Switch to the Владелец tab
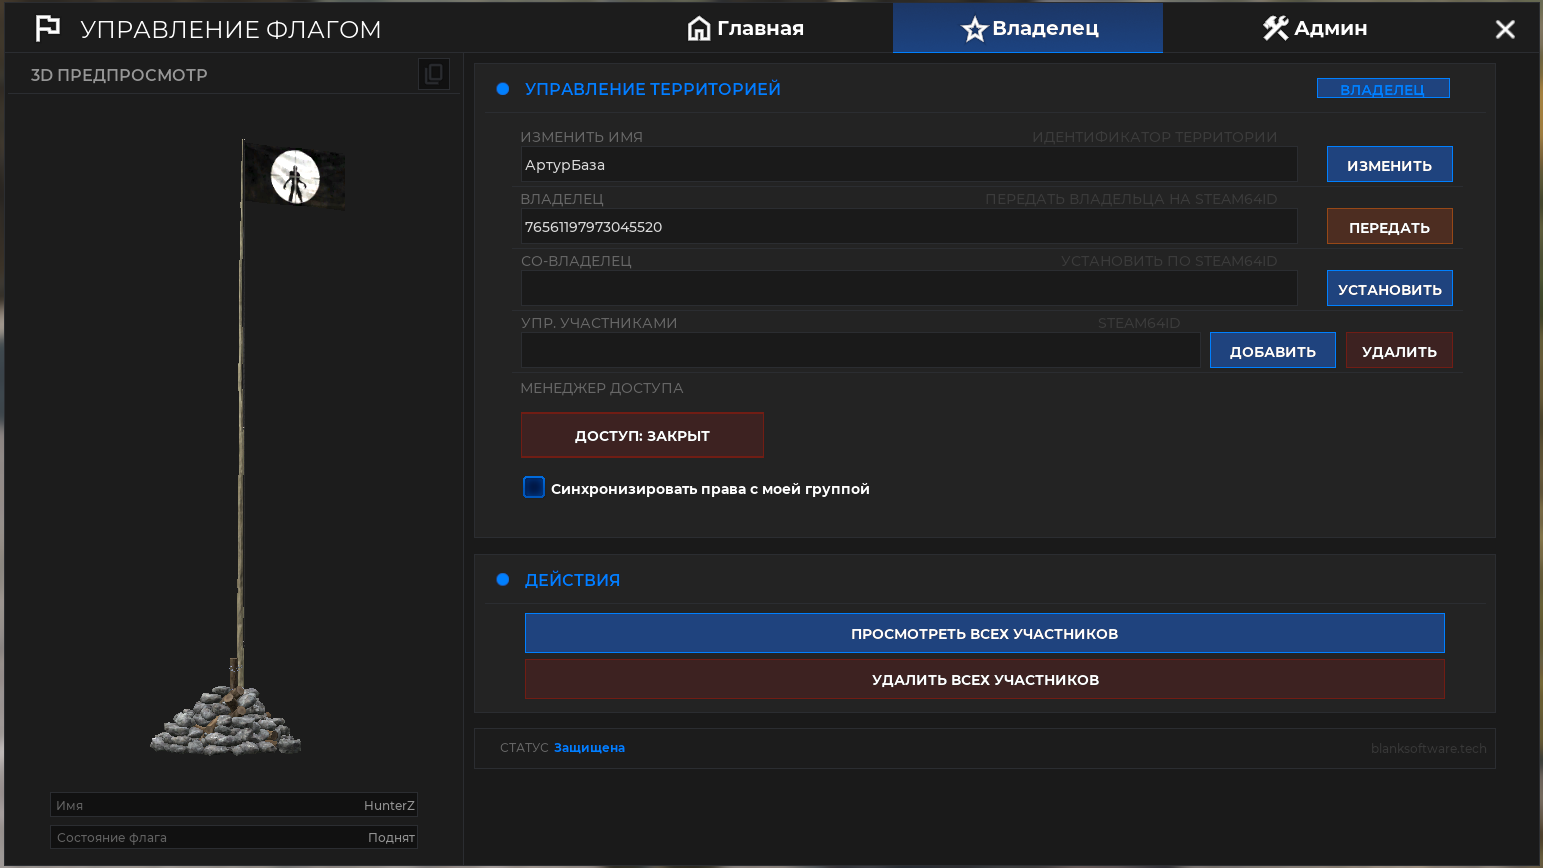This screenshot has width=1543, height=868. click(x=1028, y=28)
